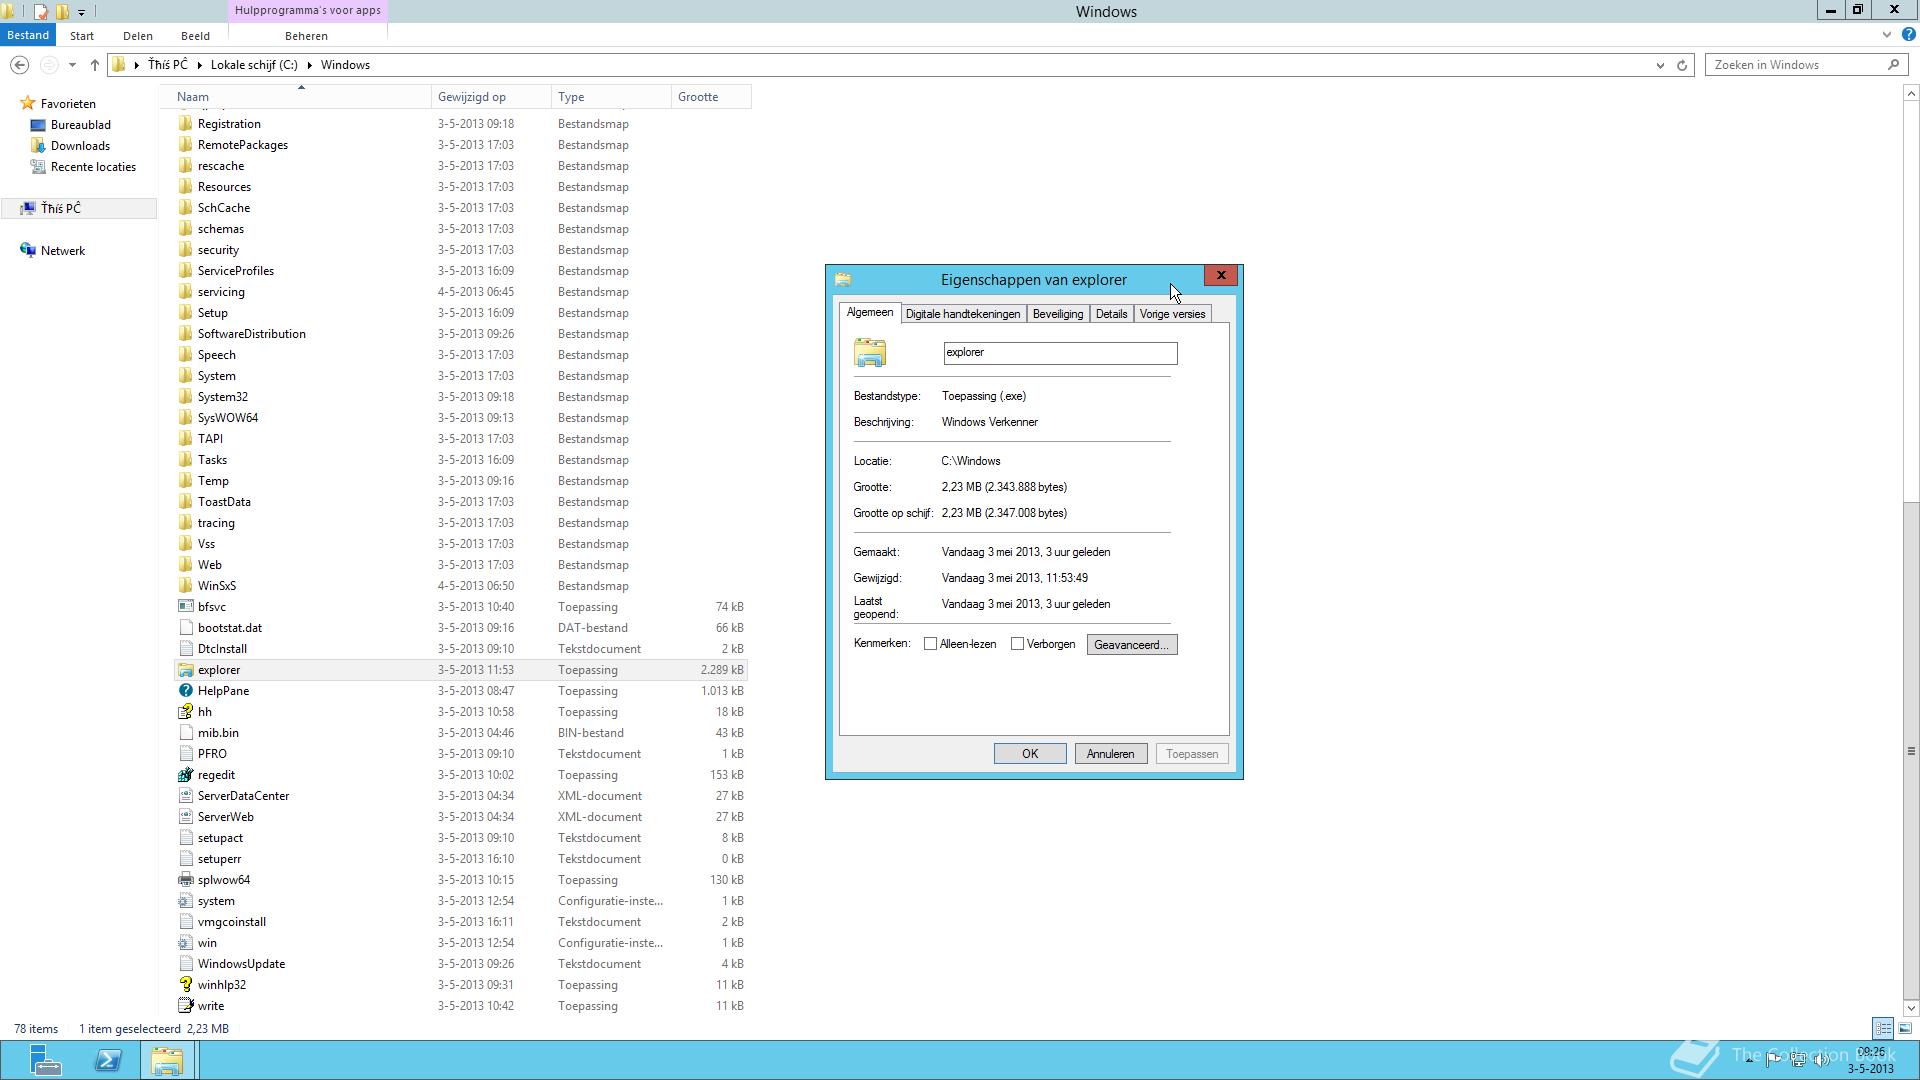This screenshot has width=1920, height=1080.
Task: Toggle the Alleen-lezen checkbox
Action: (930, 644)
